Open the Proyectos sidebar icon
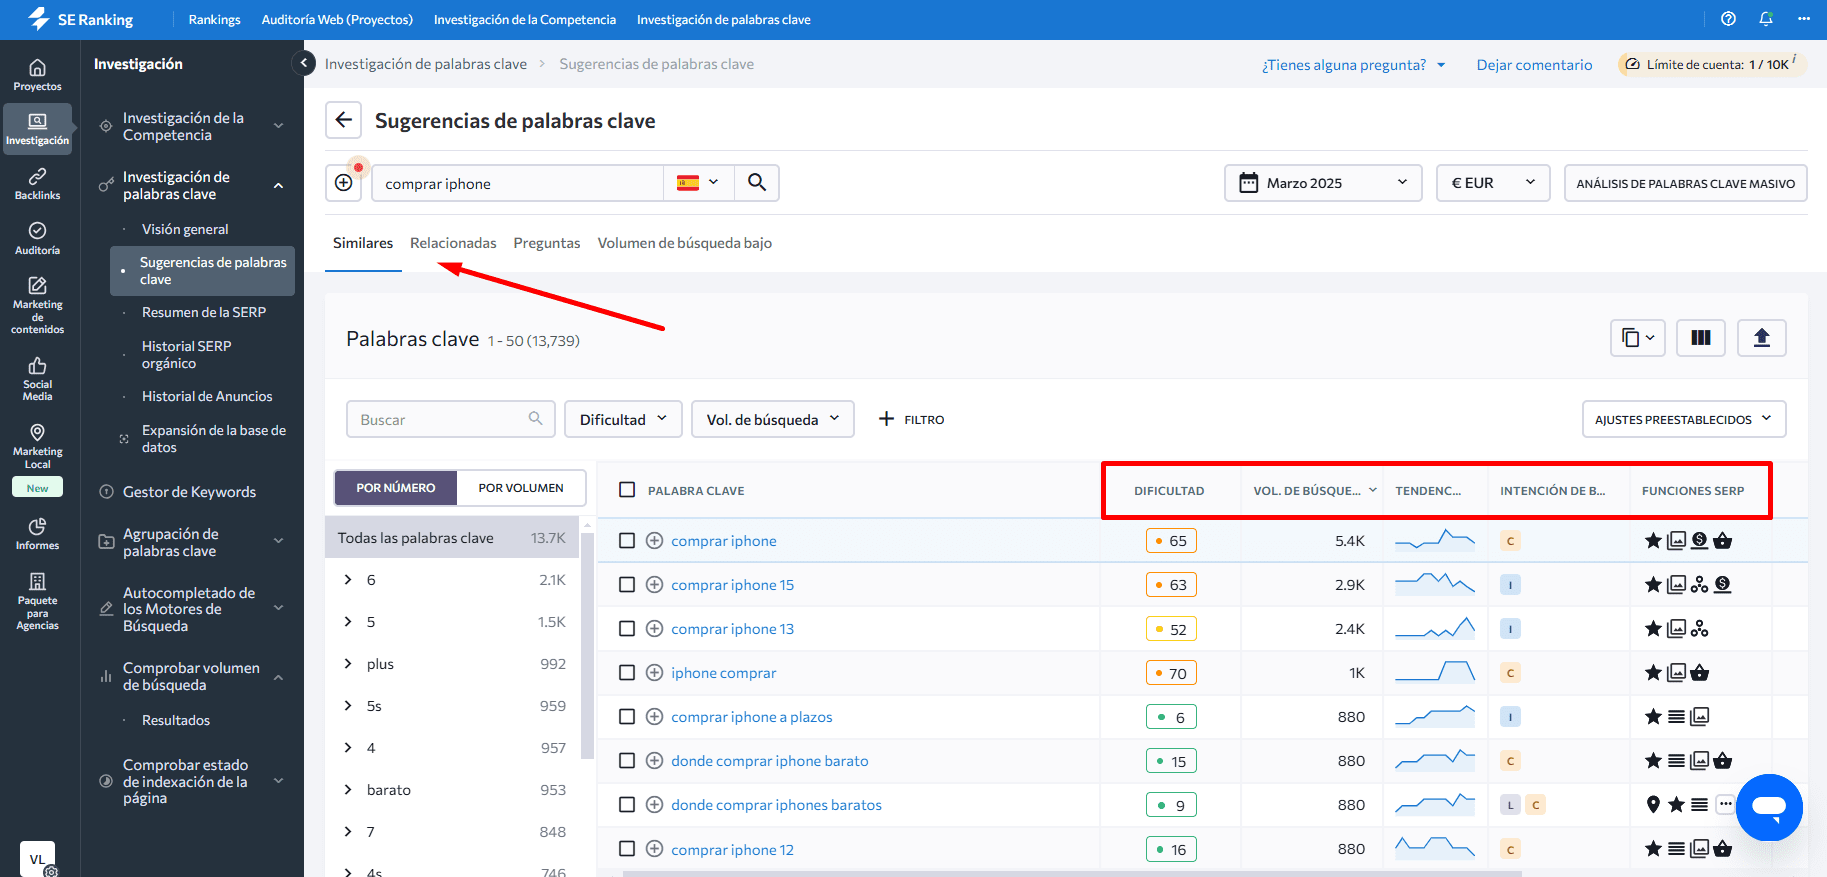The width and height of the screenshot is (1827, 877). click(37, 75)
